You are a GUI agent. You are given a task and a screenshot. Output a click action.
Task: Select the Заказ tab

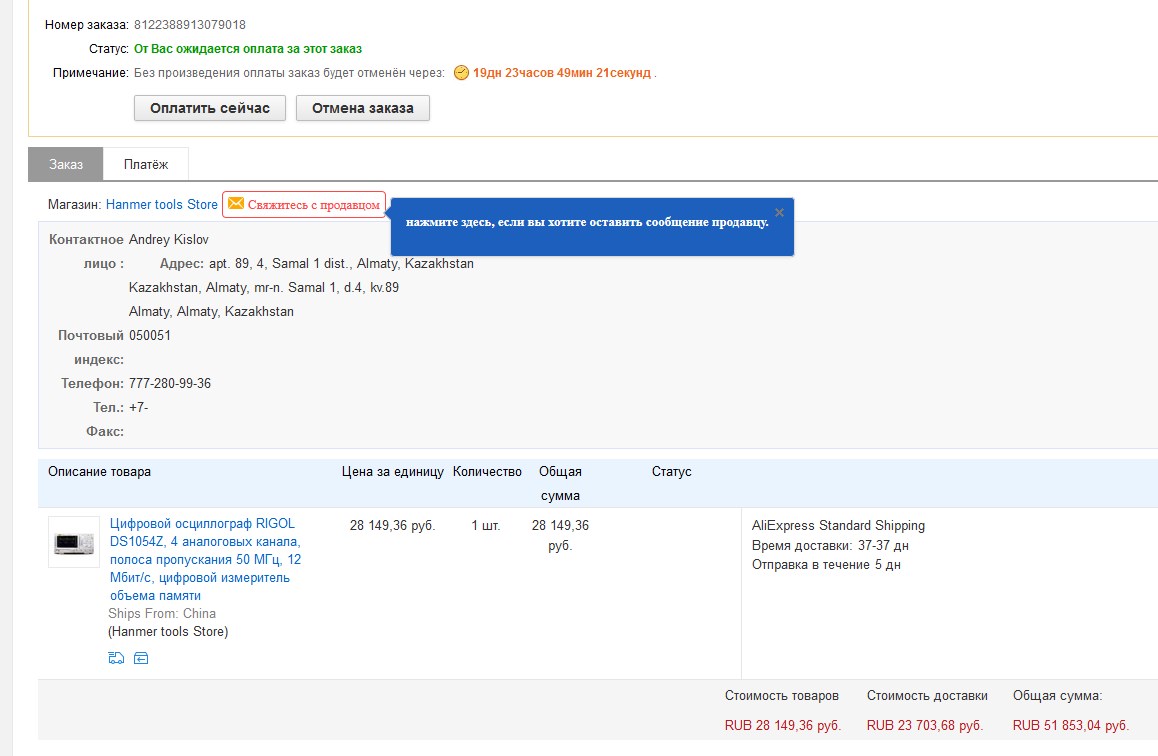(x=66, y=164)
